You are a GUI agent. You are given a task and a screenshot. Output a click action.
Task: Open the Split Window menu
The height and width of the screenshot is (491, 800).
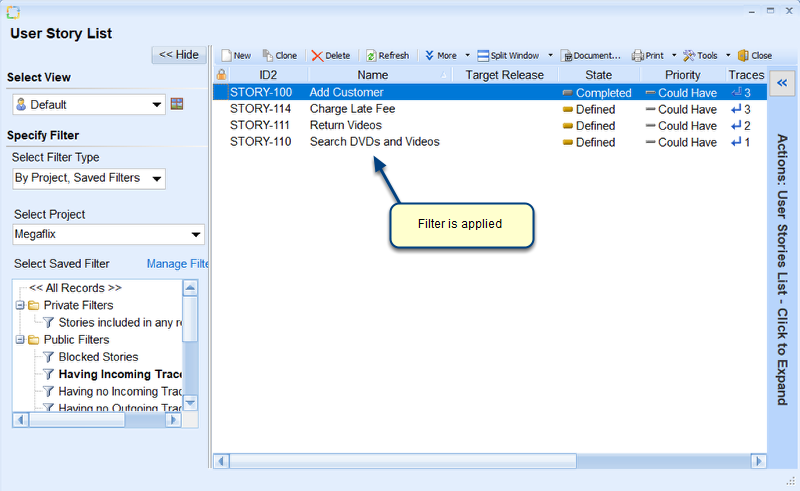click(513, 56)
